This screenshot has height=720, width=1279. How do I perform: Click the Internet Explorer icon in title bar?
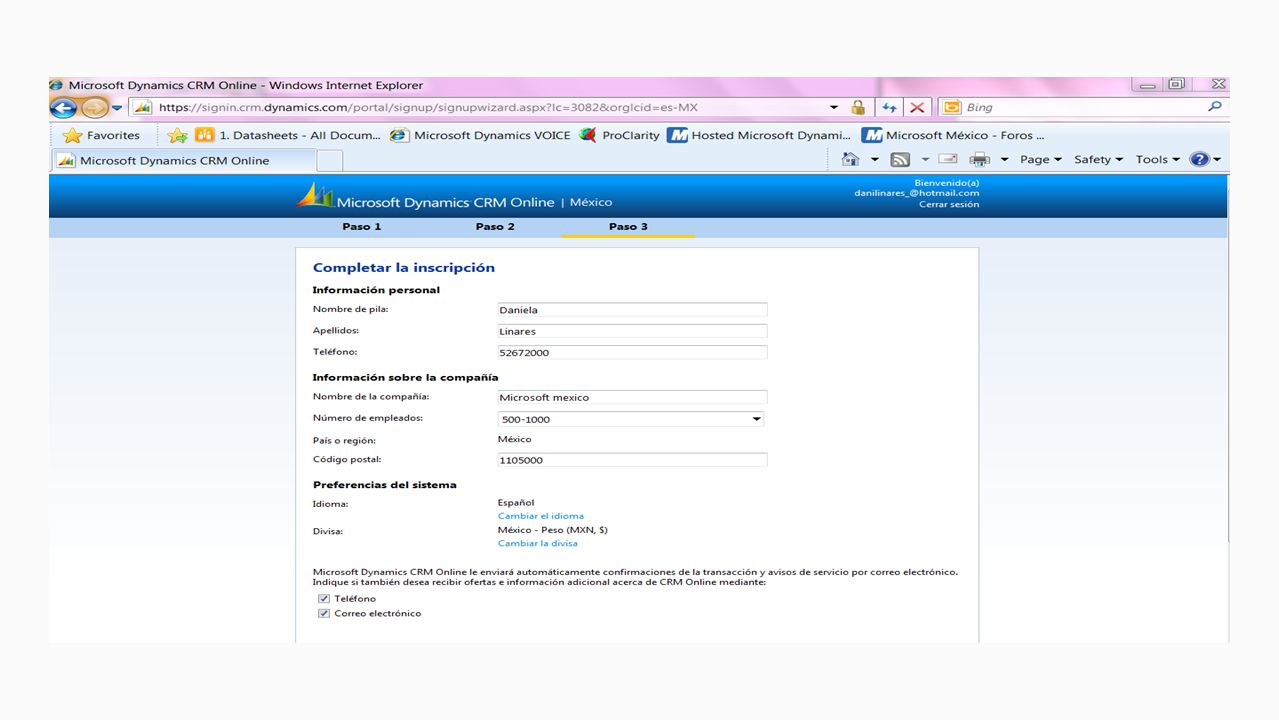57,85
